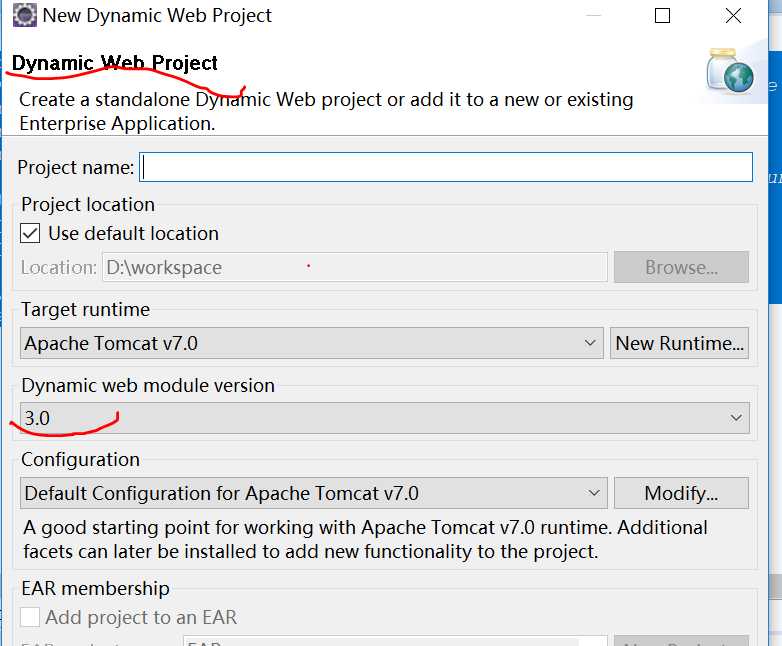The image size is (782, 646).
Task: Click the Target runtime dropdown arrow
Action: click(590, 343)
